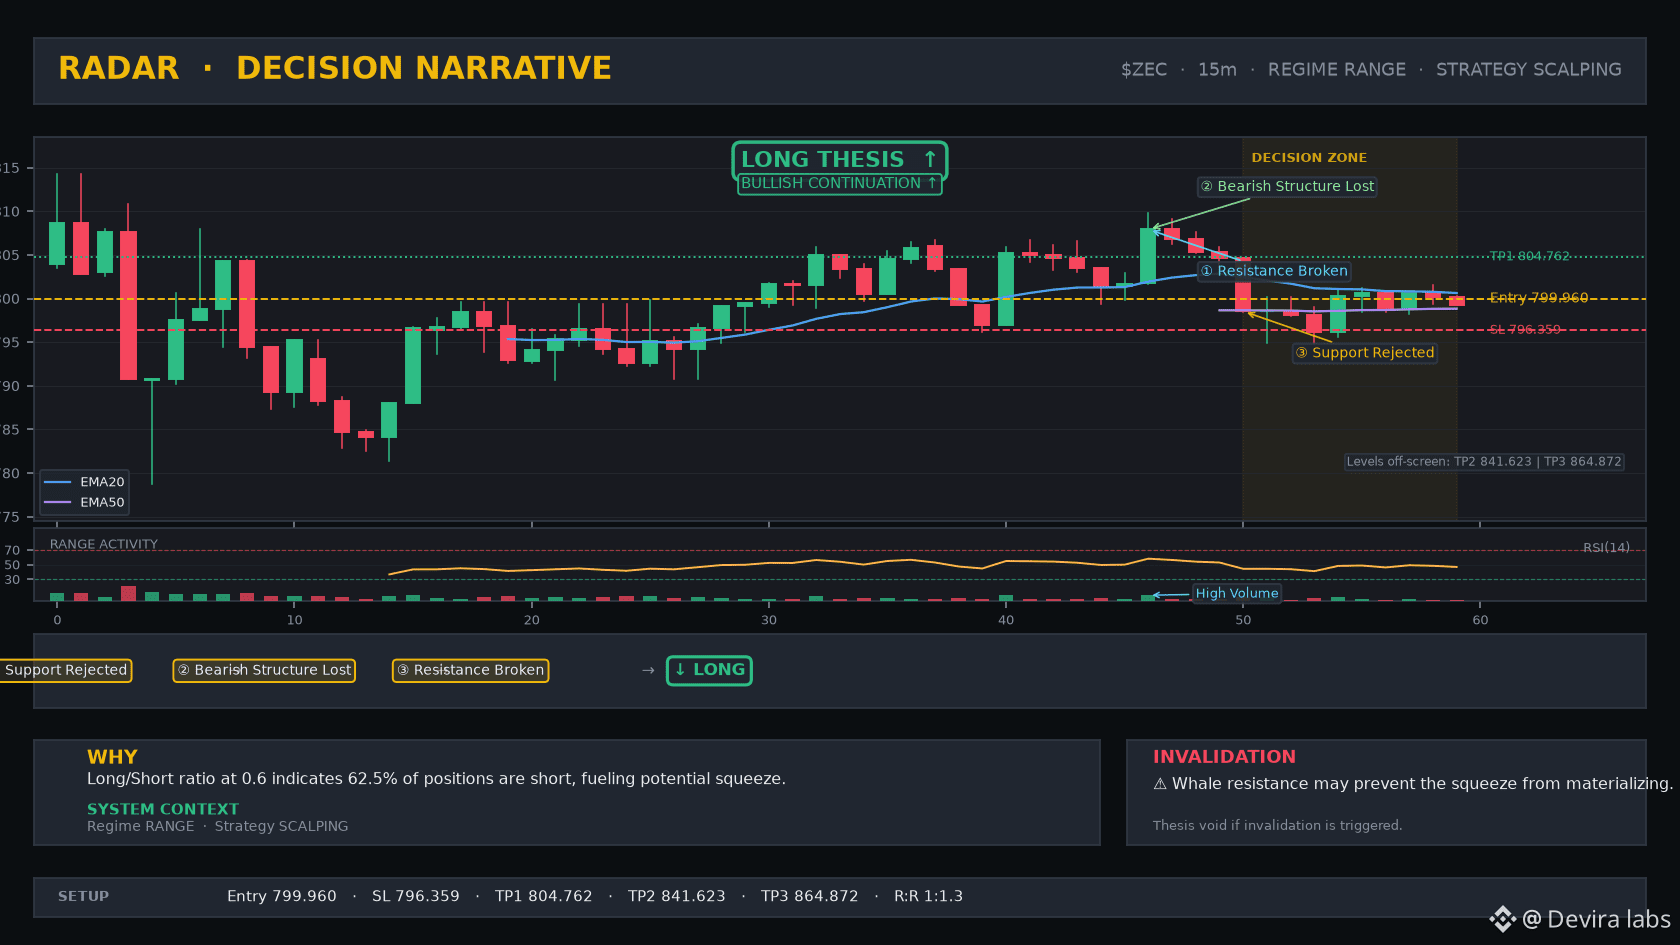The image size is (1680, 945).
Task: Click the Resistance Broken step chip
Action: [470, 670]
